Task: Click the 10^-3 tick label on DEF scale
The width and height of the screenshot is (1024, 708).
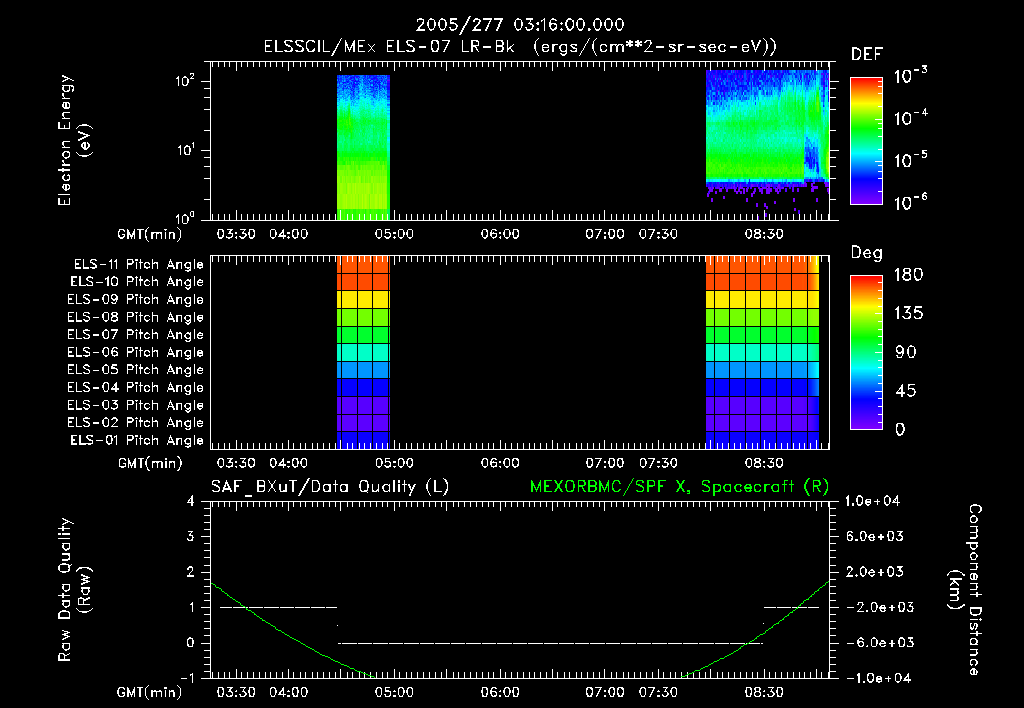Action: click(910, 75)
